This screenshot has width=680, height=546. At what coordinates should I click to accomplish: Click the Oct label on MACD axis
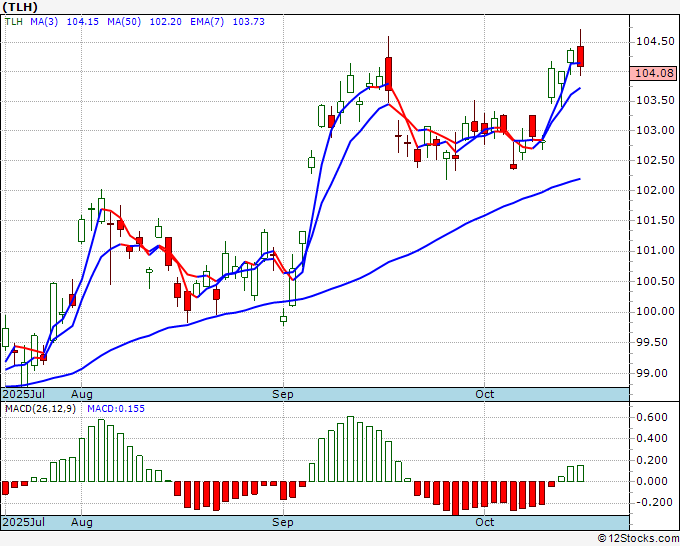[x=484, y=522]
